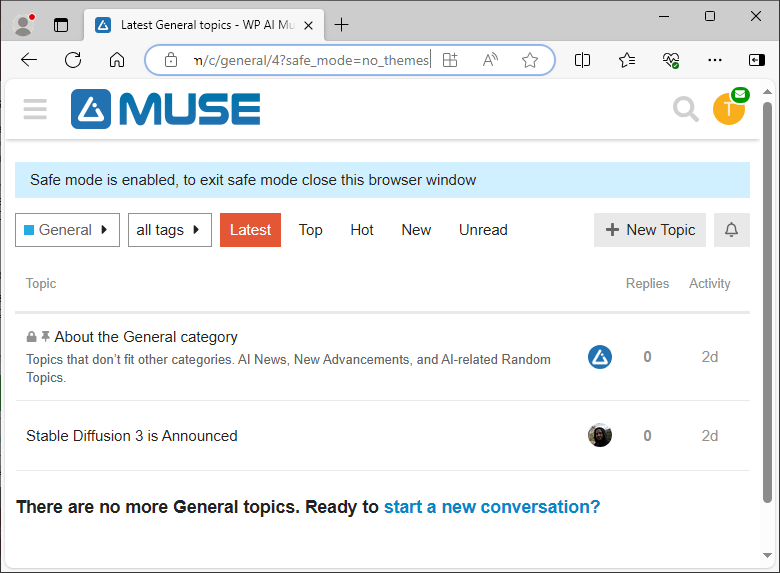
Task: Click the New Topic button
Action: pos(650,230)
